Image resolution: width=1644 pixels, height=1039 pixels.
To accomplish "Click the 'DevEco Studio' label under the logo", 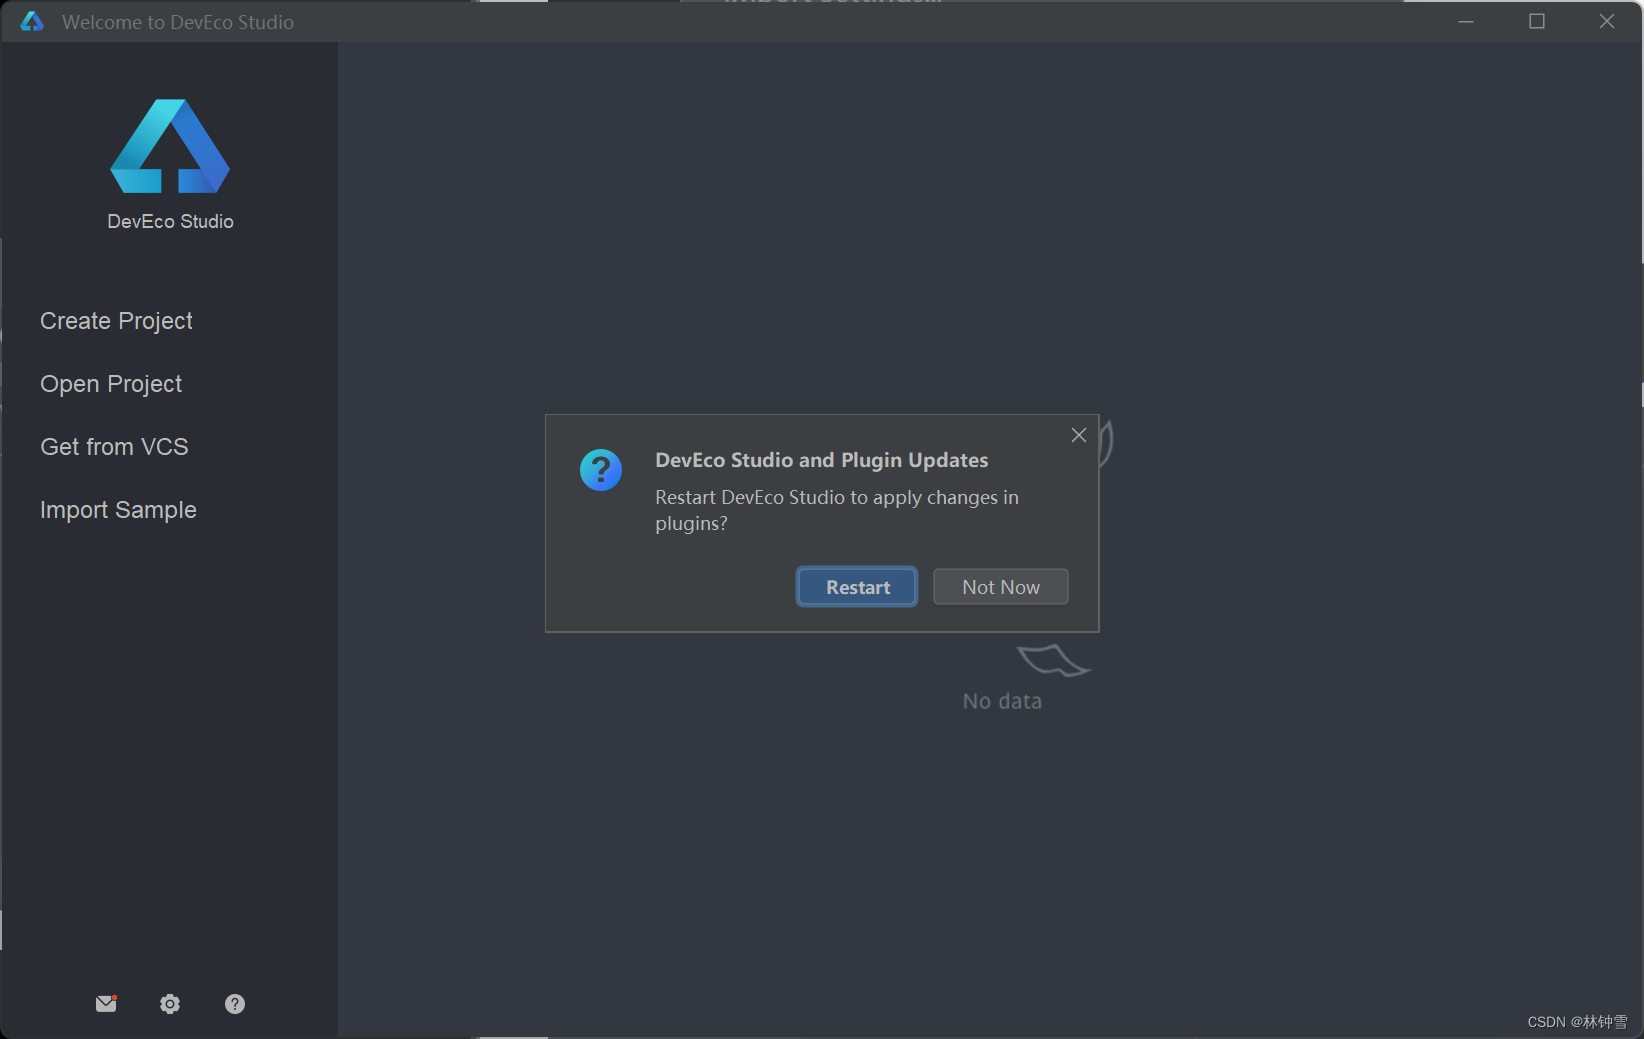I will pos(171,221).
